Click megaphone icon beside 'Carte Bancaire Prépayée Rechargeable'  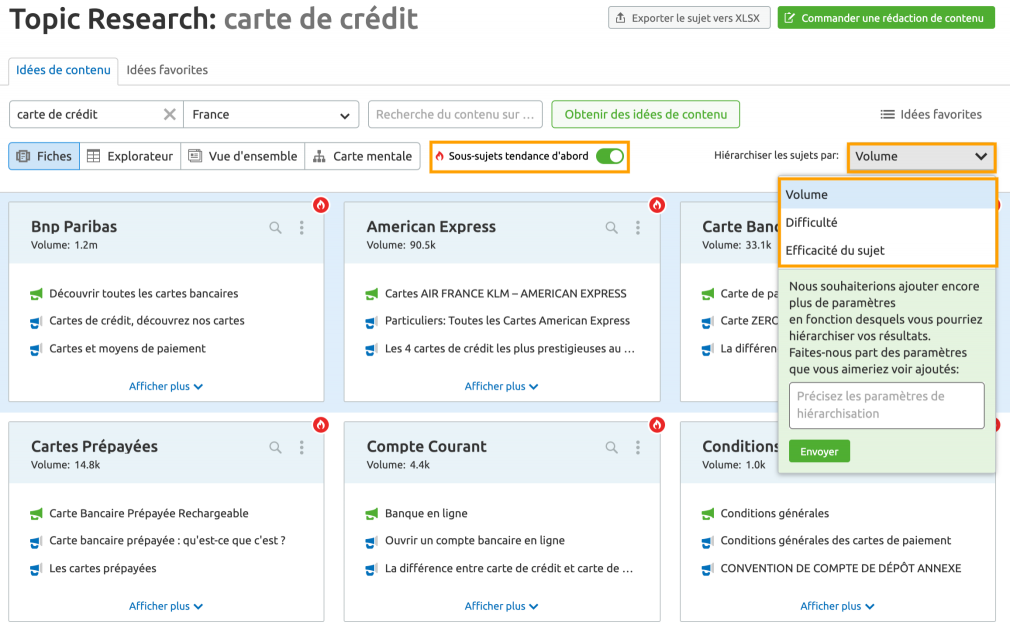36,514
